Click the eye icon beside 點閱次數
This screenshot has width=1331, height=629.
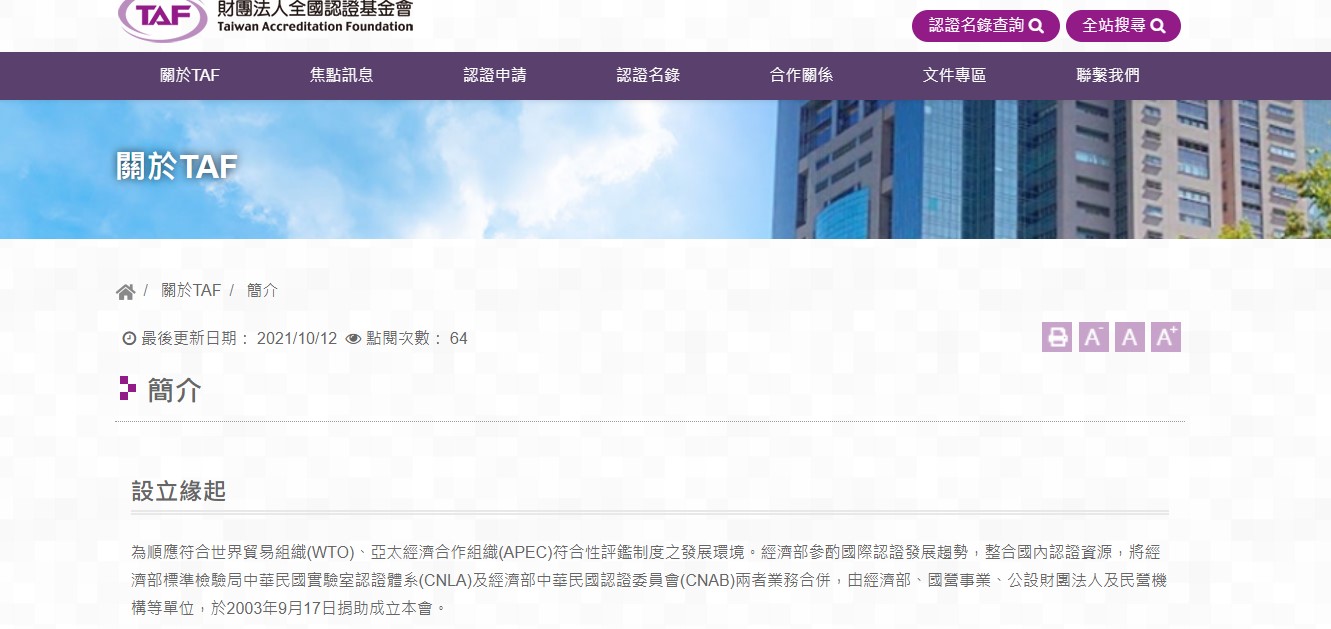[353, 339]
